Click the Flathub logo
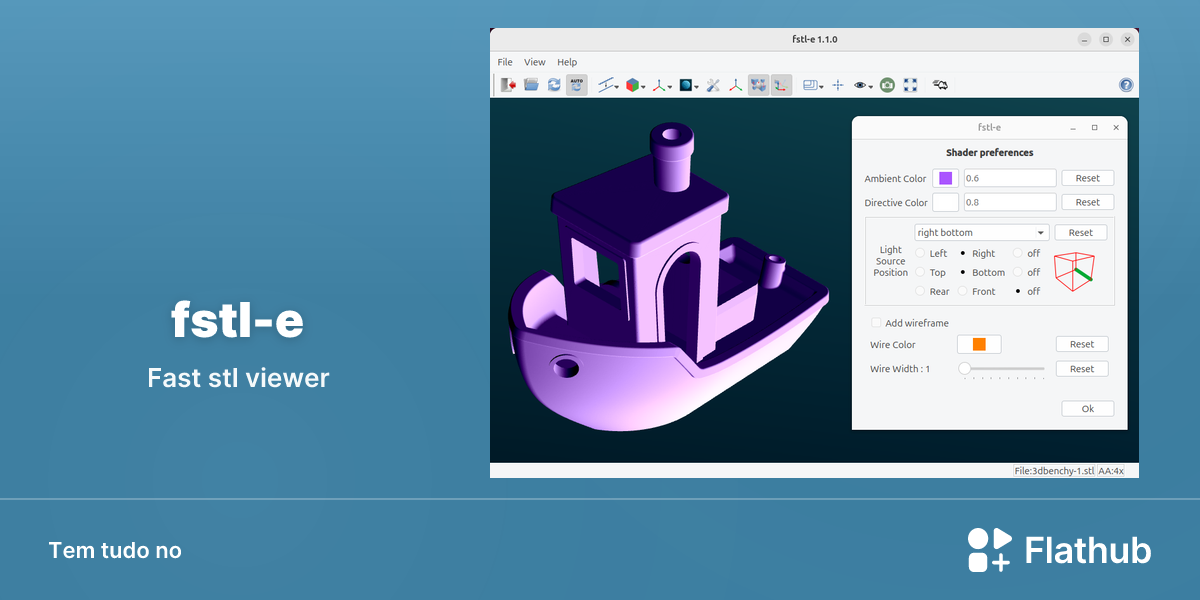Viewport: 1200px width, 600px height. pyautogui.click(x=1059, y=550)
